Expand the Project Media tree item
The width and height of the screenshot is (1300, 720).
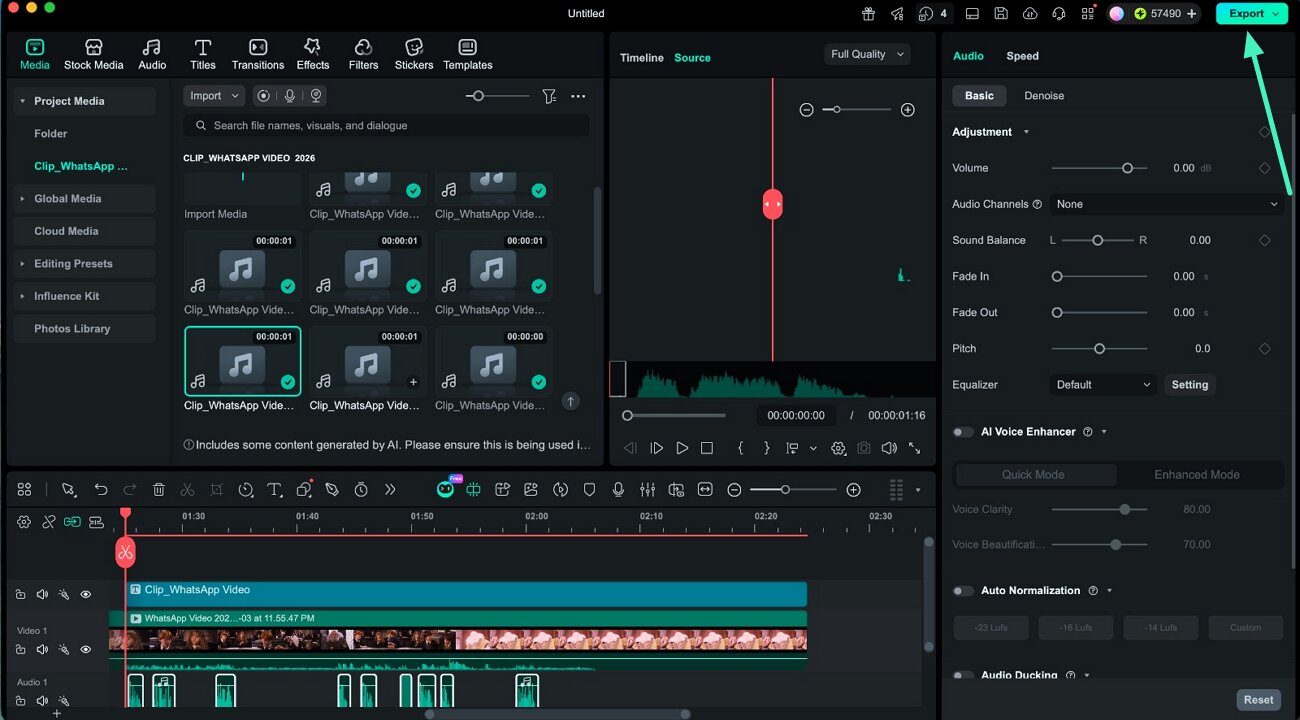pyautogui.click(x=23, y=101)
